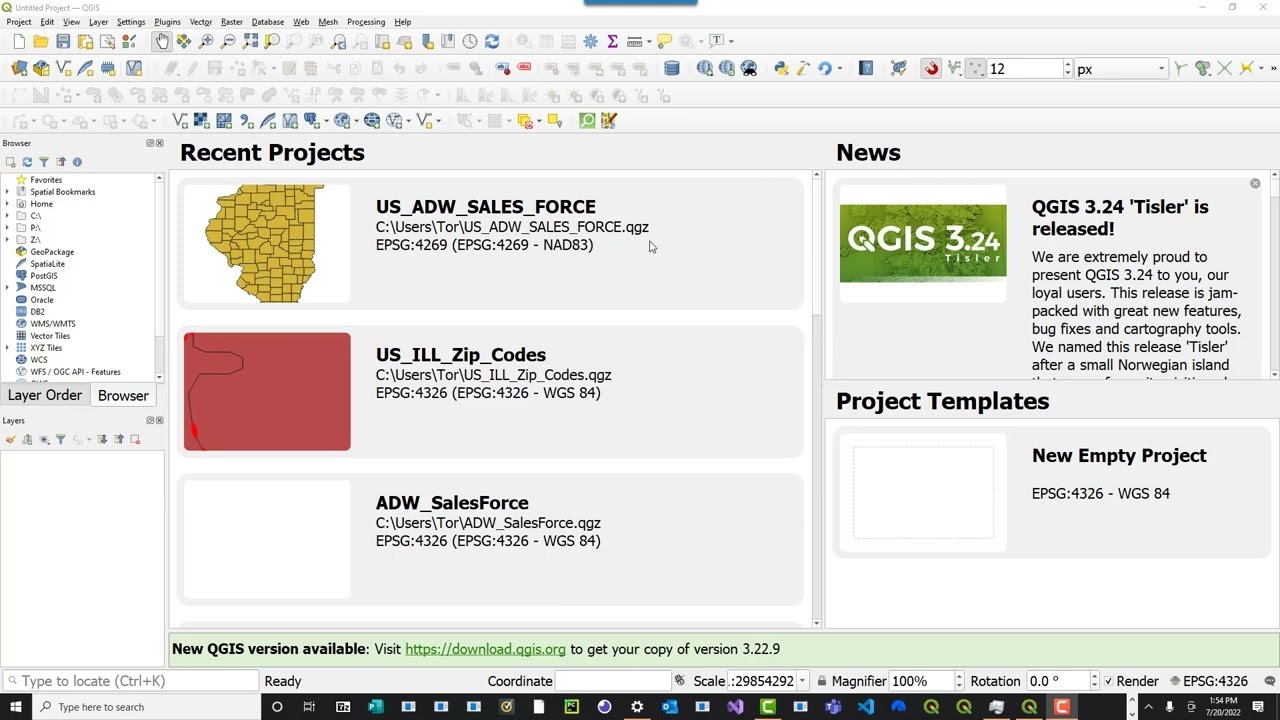The image size is (1280, 720).
Task: Open the Raster menu
Action: tap(232, 22)
